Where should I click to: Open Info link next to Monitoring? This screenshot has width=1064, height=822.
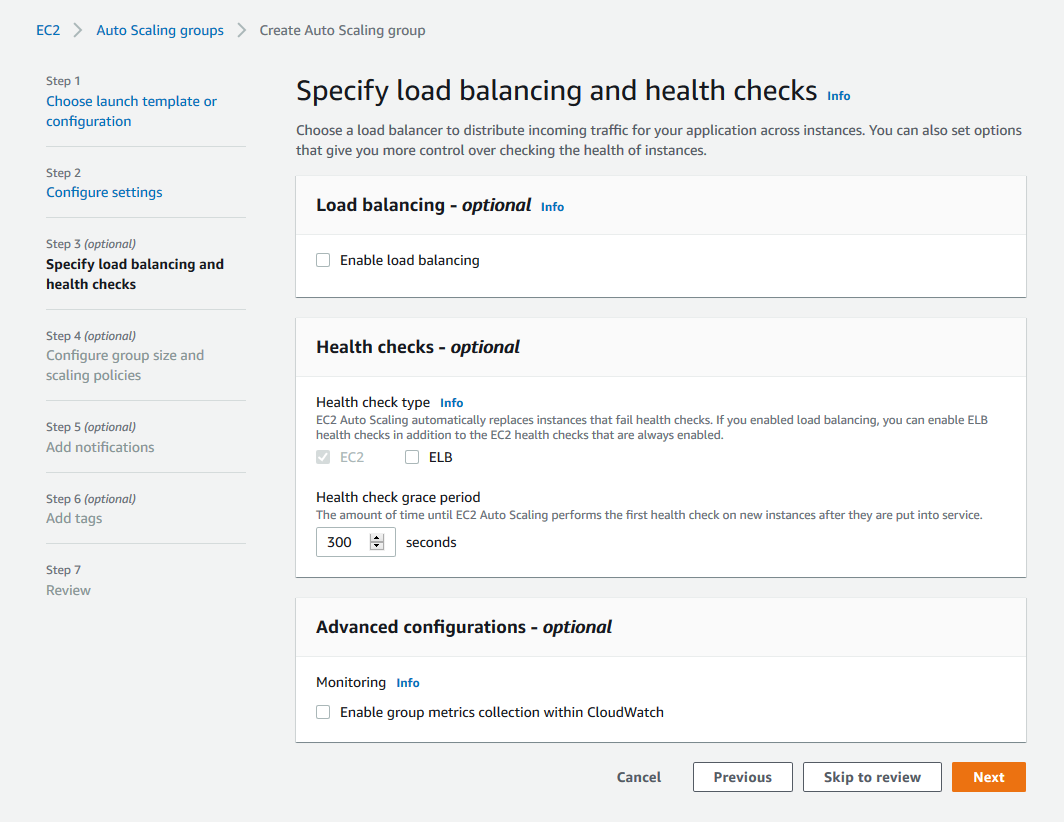(408, 683)
